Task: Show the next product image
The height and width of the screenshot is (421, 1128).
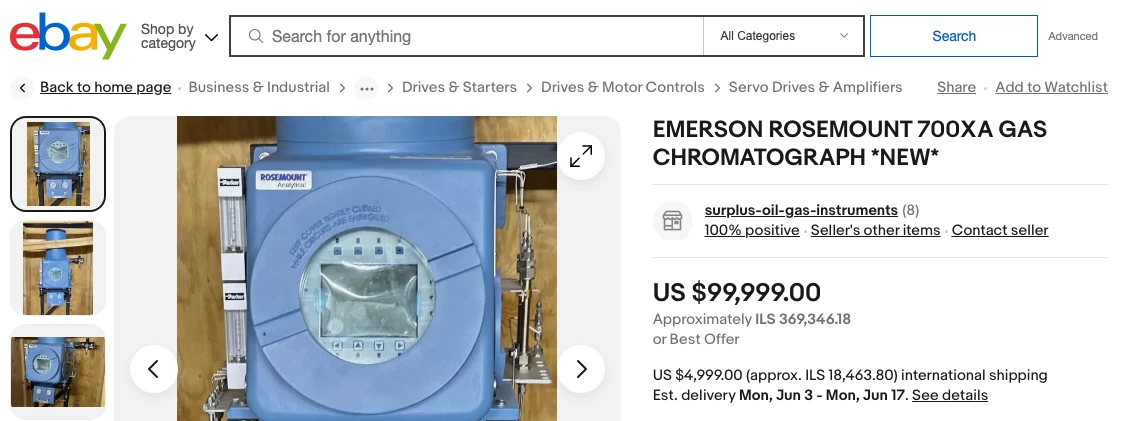Action: coord(581,369)
